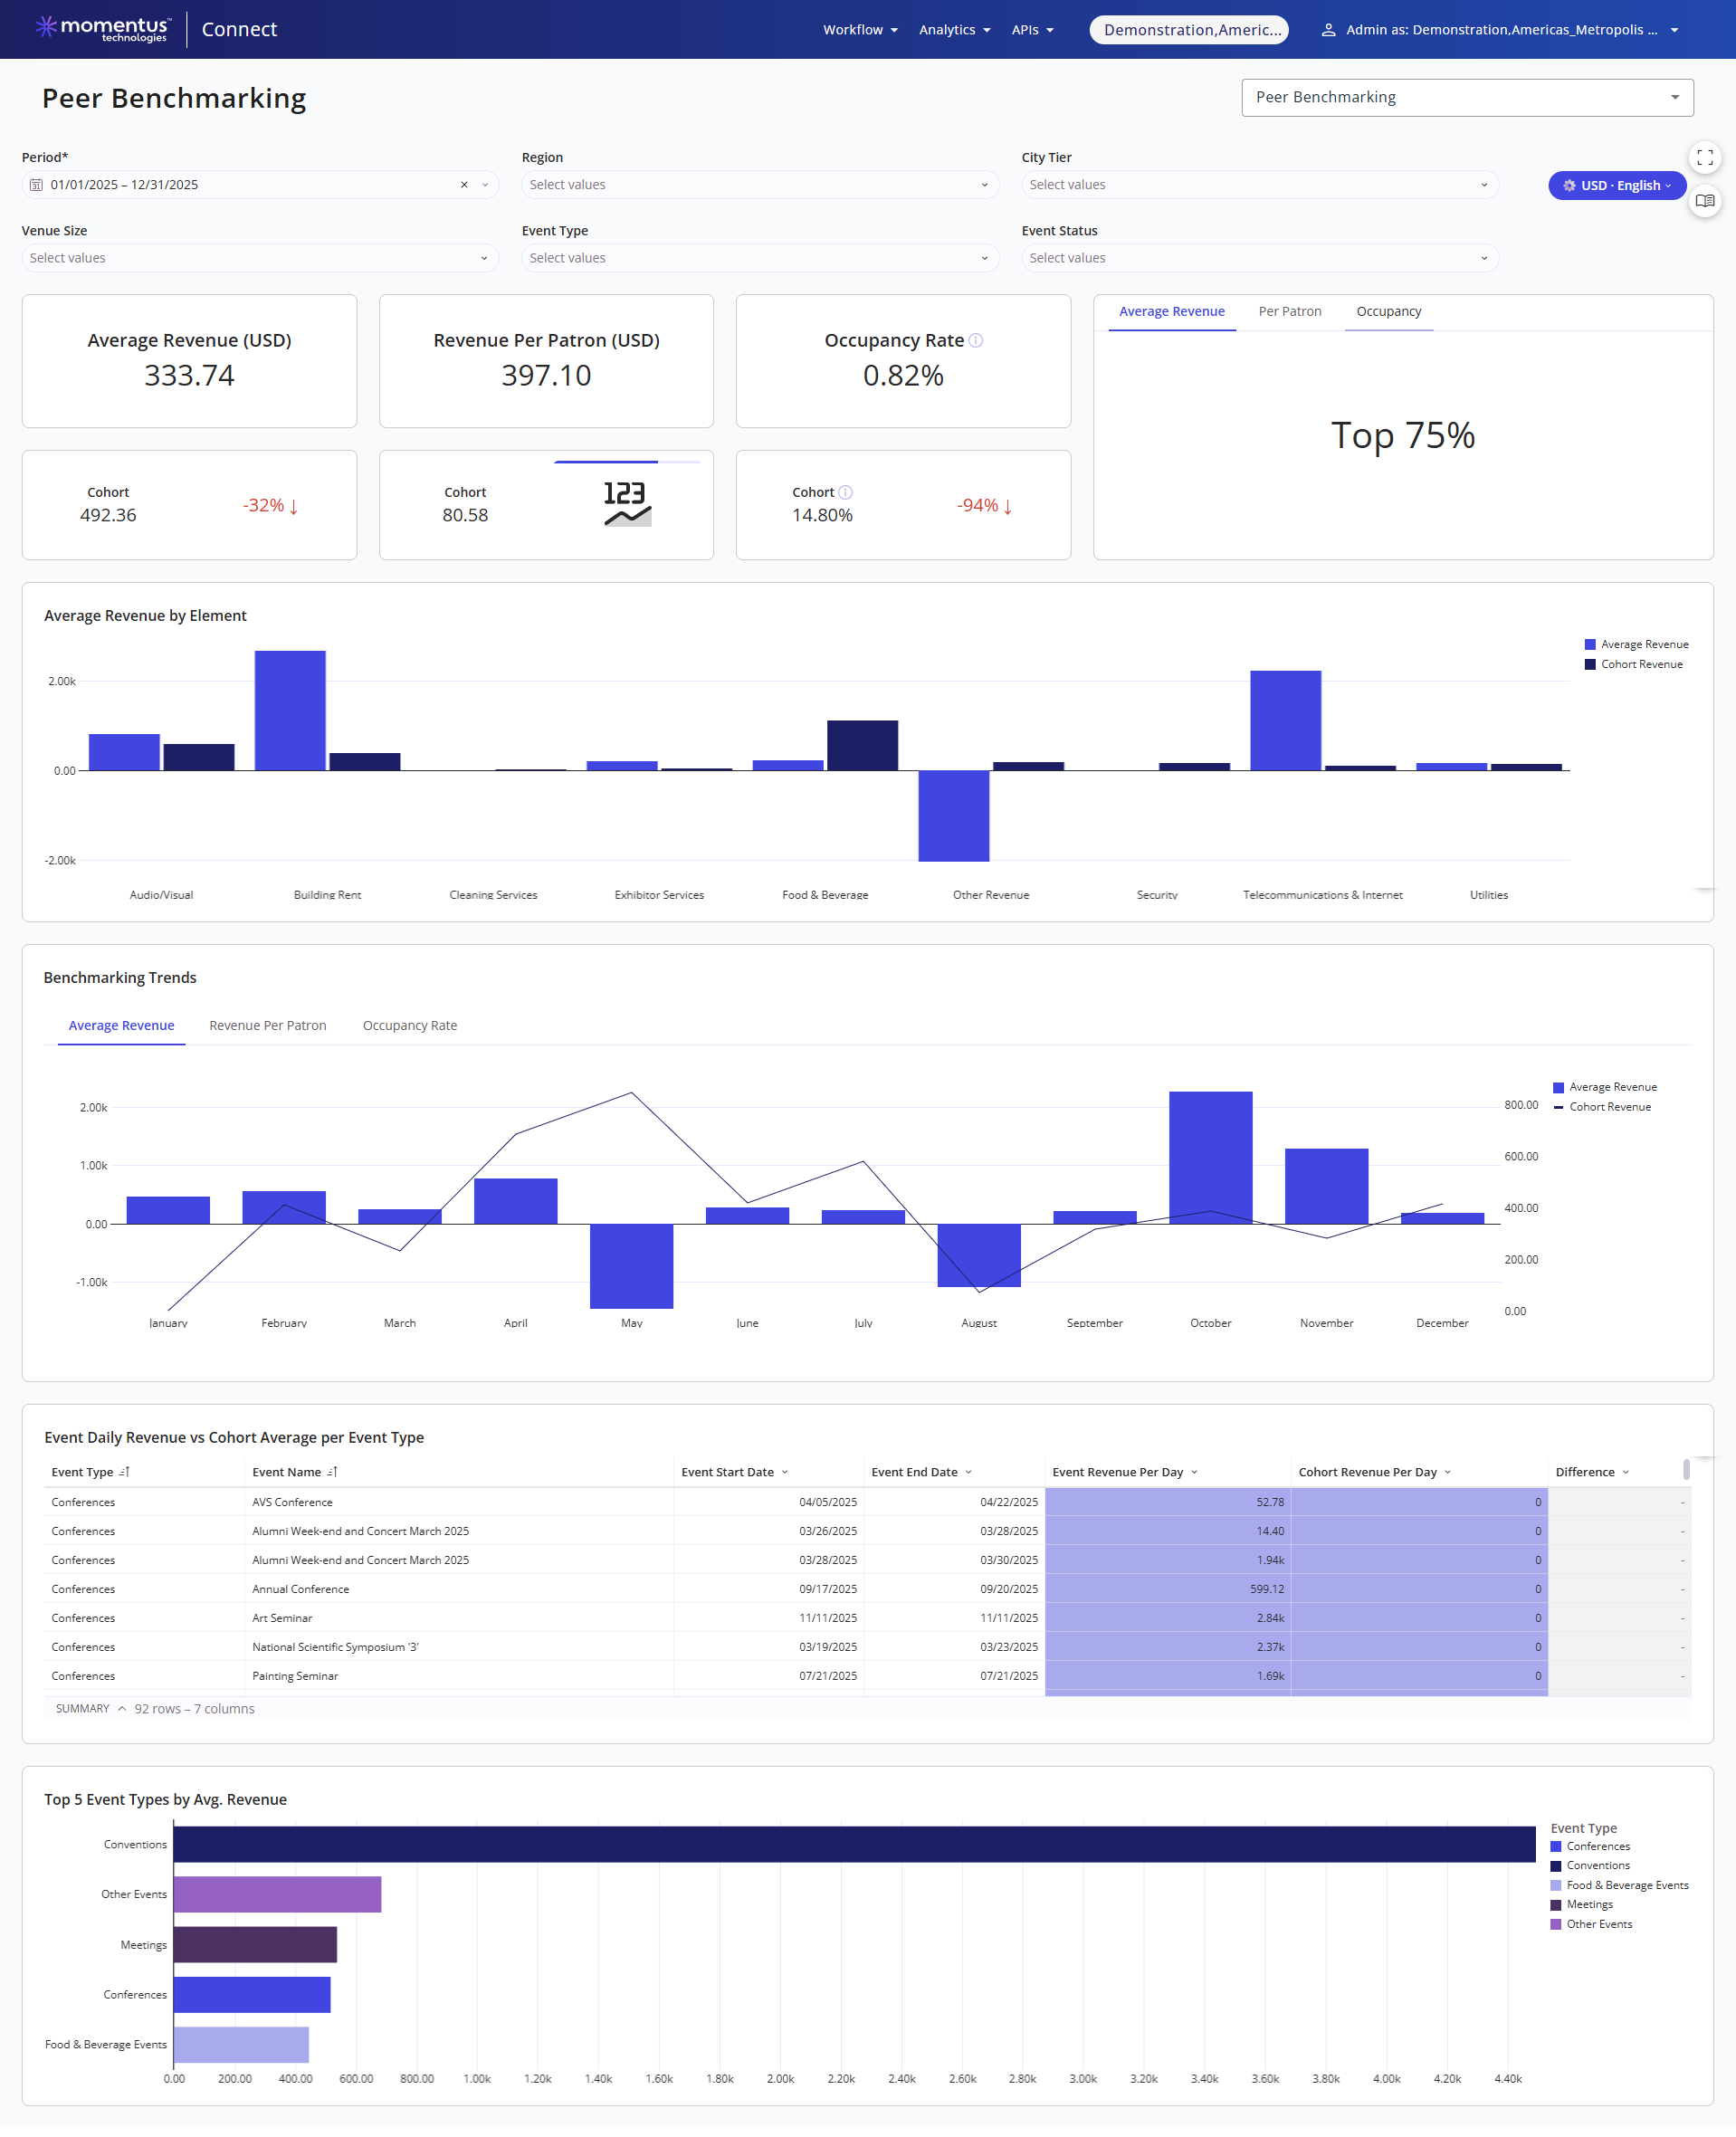1736x2137 pixels.
Task: Click the table vertical scrollbar
Action: click(x=1686, y=1470)
